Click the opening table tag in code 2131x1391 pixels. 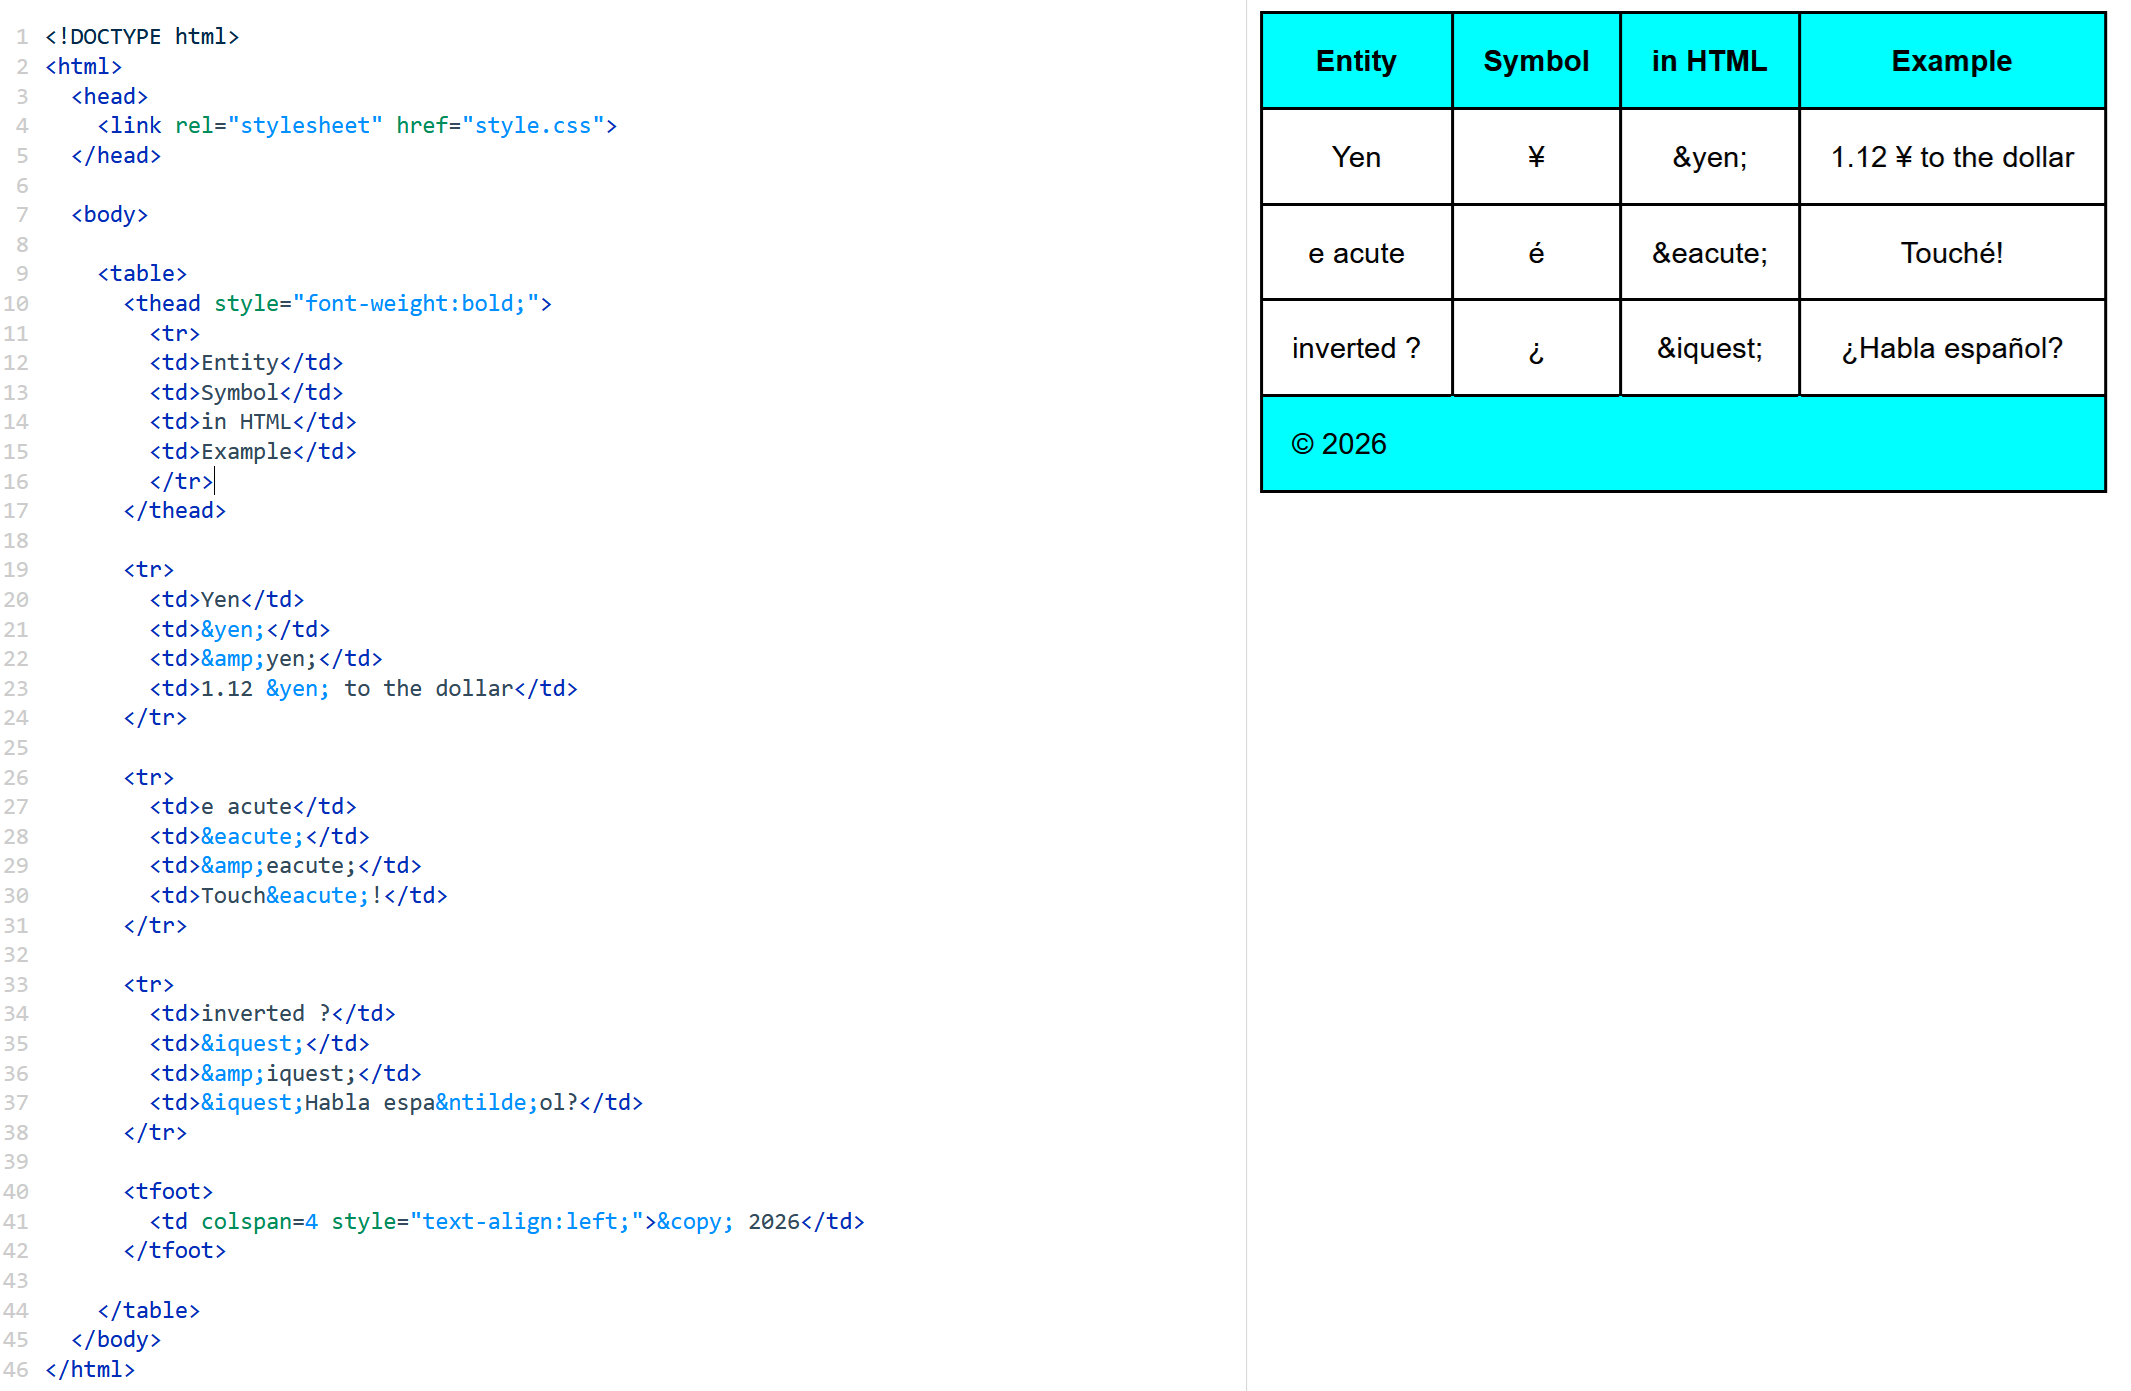click(x=142, y=274)
